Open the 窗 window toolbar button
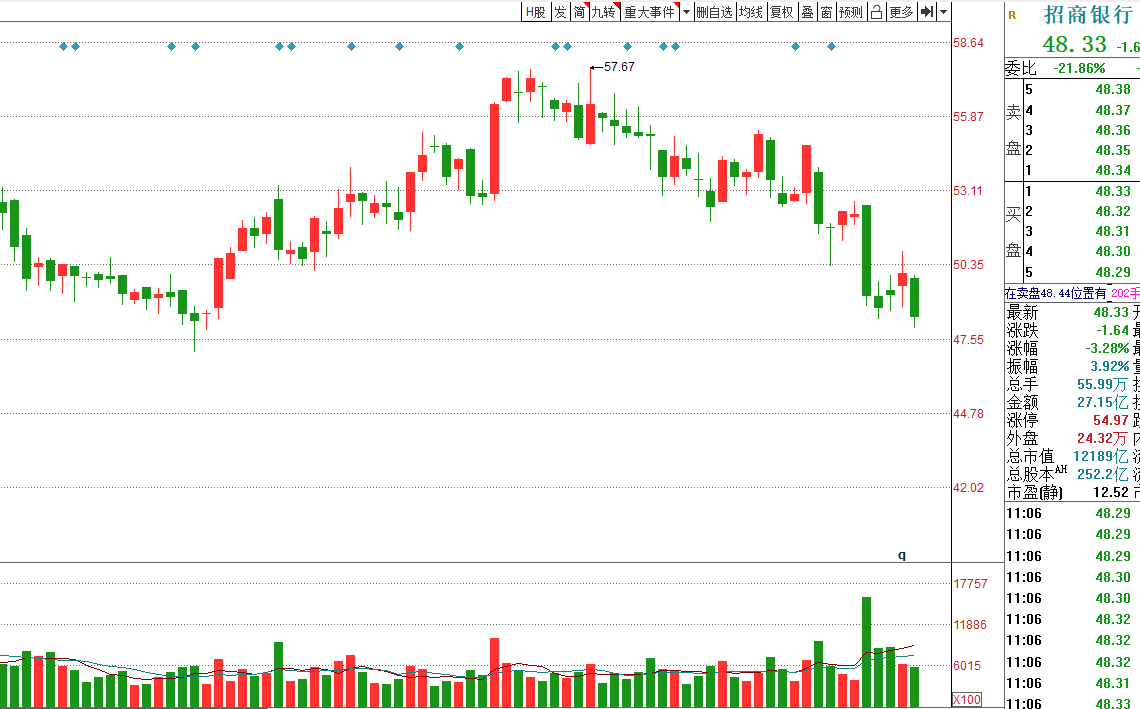The width and height of the screenshot is (1140, 709). (827, 12)
